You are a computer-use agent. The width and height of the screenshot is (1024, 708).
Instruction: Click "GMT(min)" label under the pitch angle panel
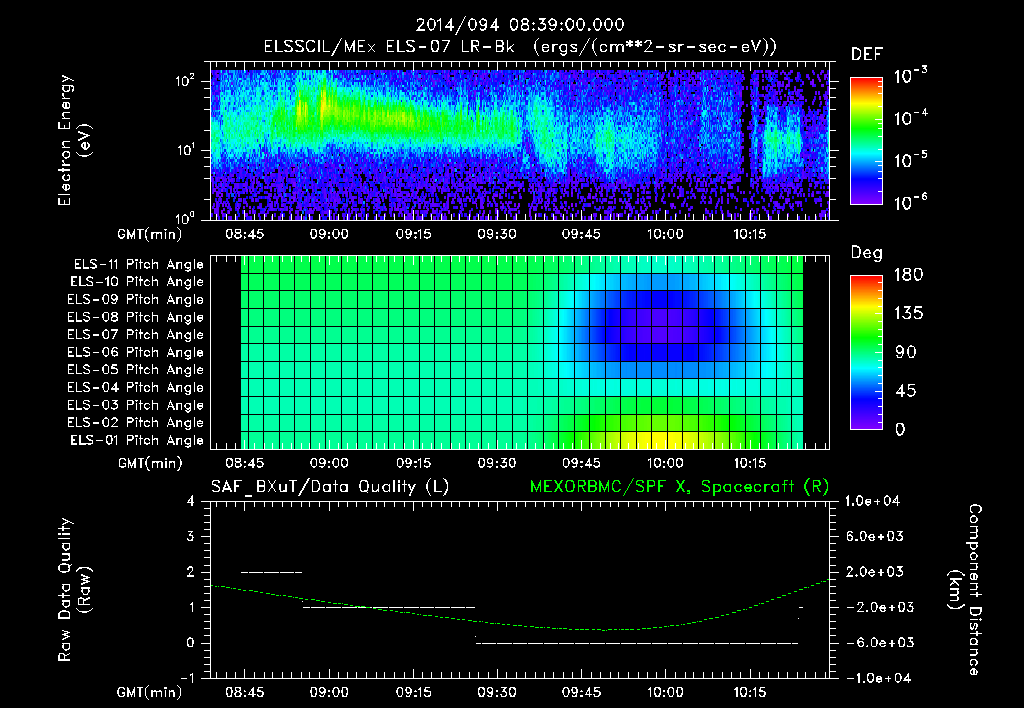click(150, 464)
